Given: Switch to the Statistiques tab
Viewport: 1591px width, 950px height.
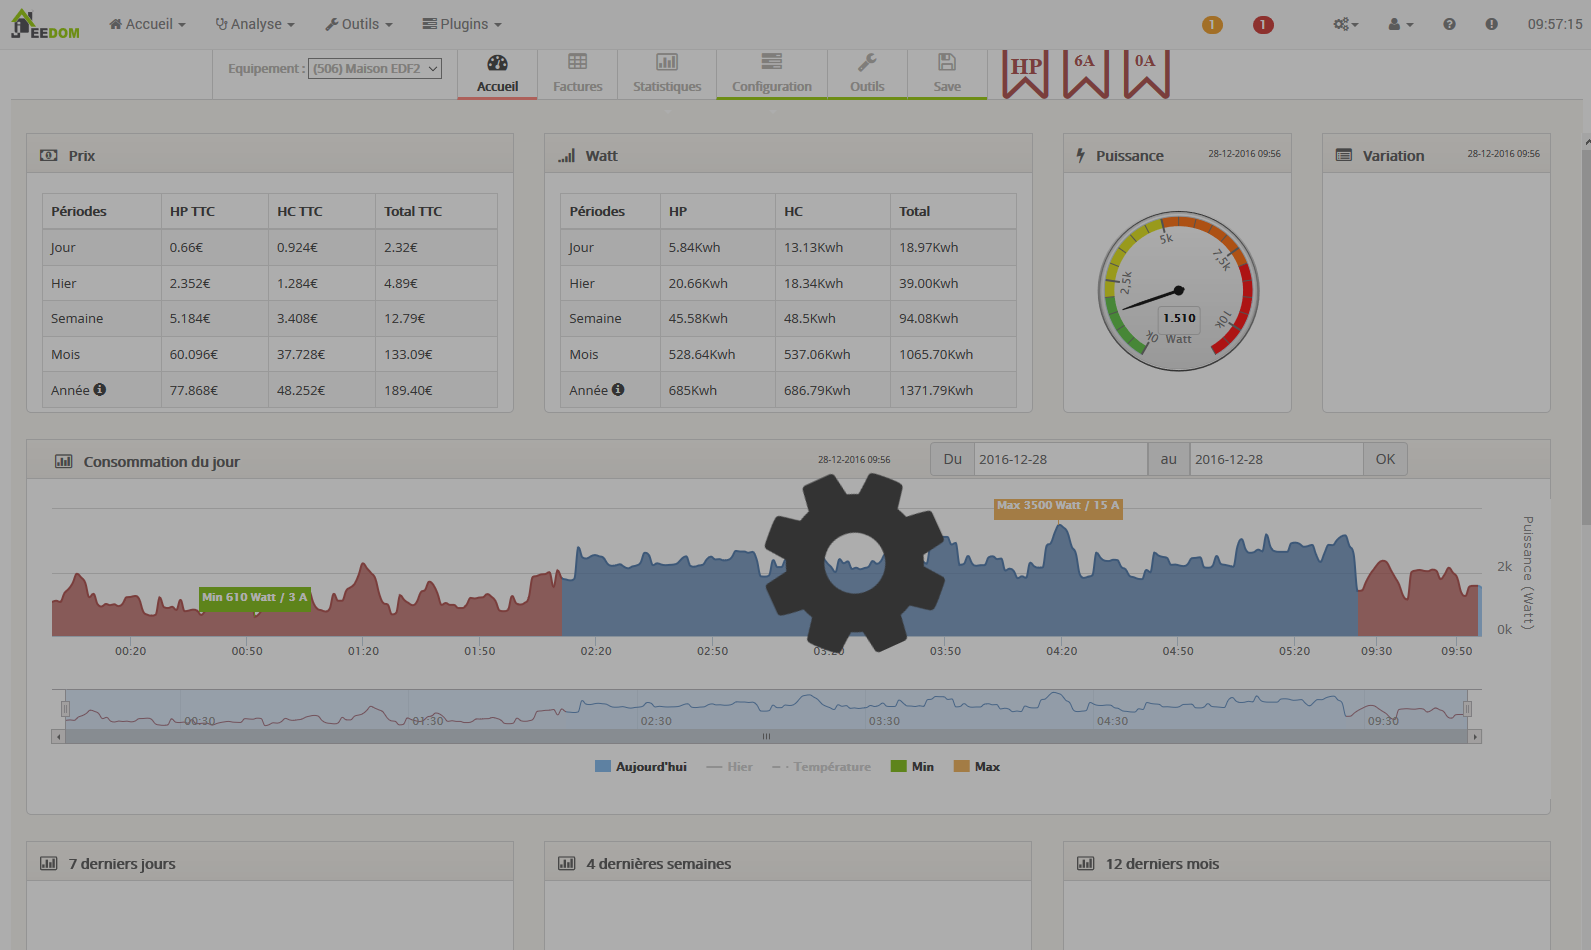Looking at the screenshot, I should tap(667, 74).
